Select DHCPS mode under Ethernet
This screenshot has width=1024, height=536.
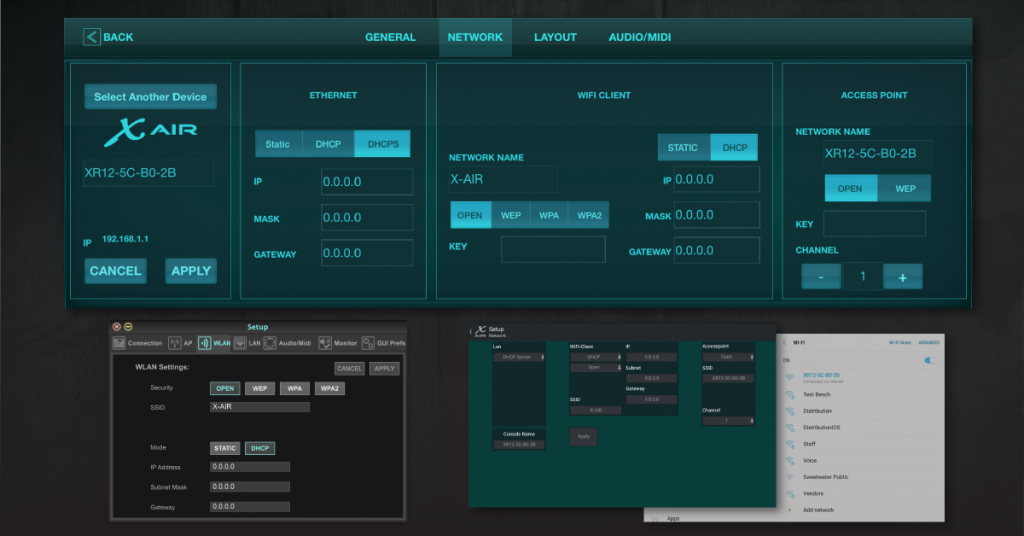[382, 144]
